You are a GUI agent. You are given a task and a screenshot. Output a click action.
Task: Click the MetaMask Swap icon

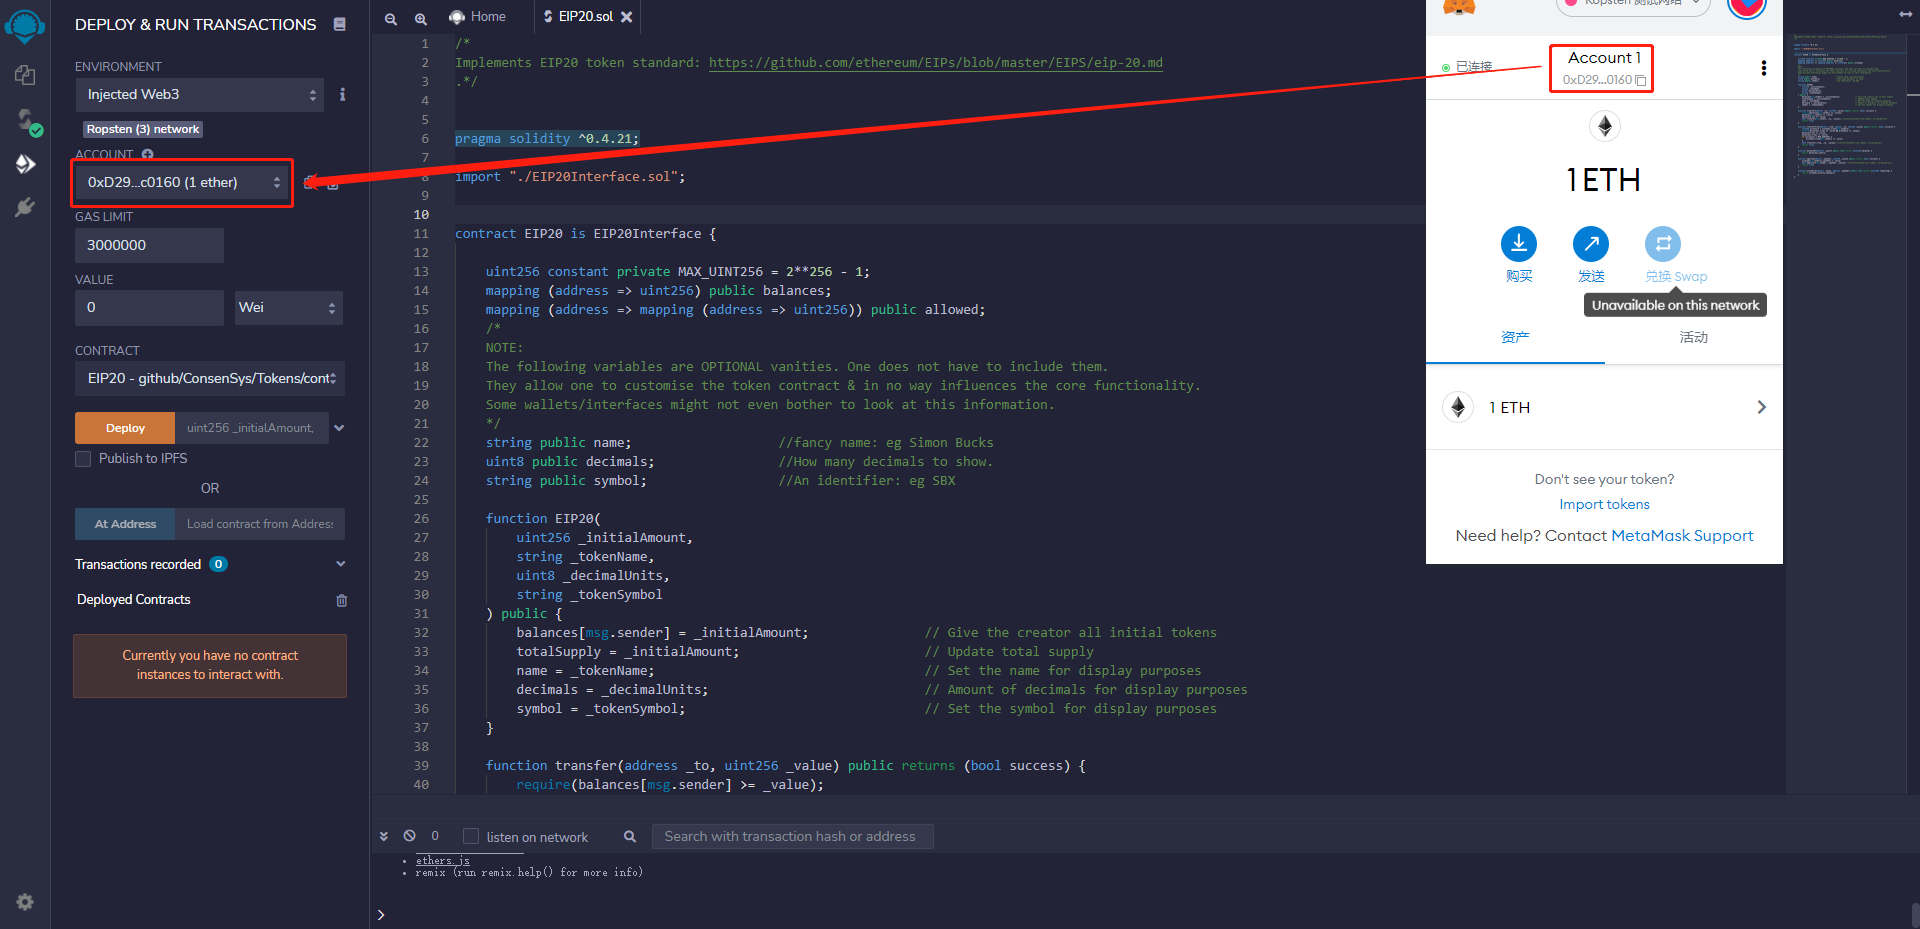click(1663, 243)
